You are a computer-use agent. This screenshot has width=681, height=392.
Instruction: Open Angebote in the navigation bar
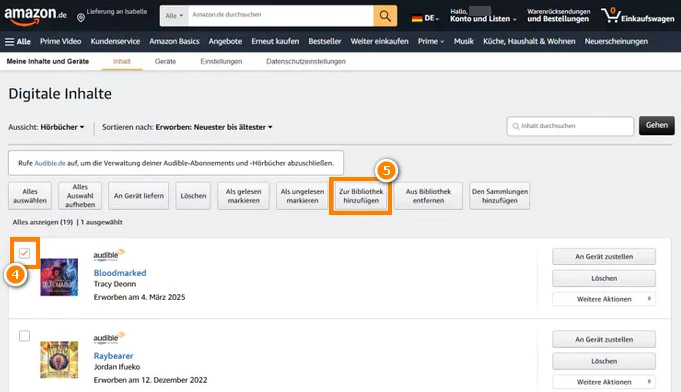(225, 41)
